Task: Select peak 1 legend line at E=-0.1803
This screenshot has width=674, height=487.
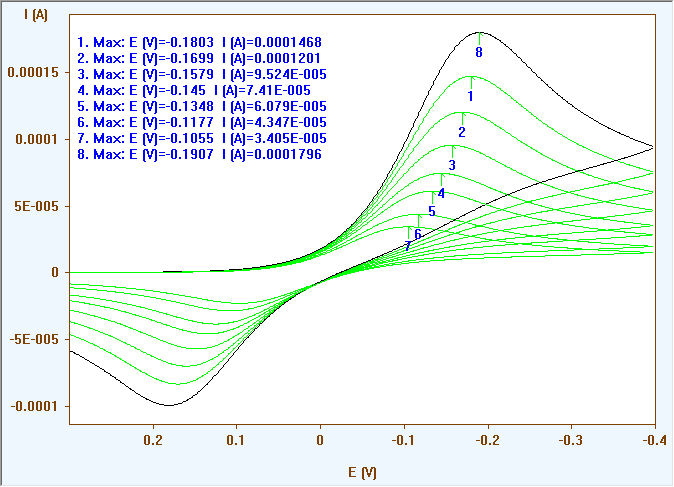Action: click(x=199, y=42)
